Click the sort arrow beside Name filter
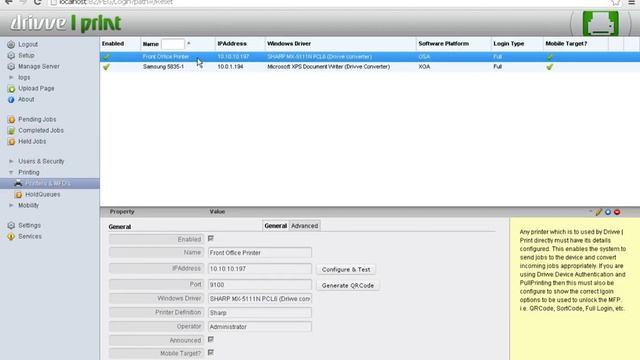This screenshot has width=640, height=360. 189,44
